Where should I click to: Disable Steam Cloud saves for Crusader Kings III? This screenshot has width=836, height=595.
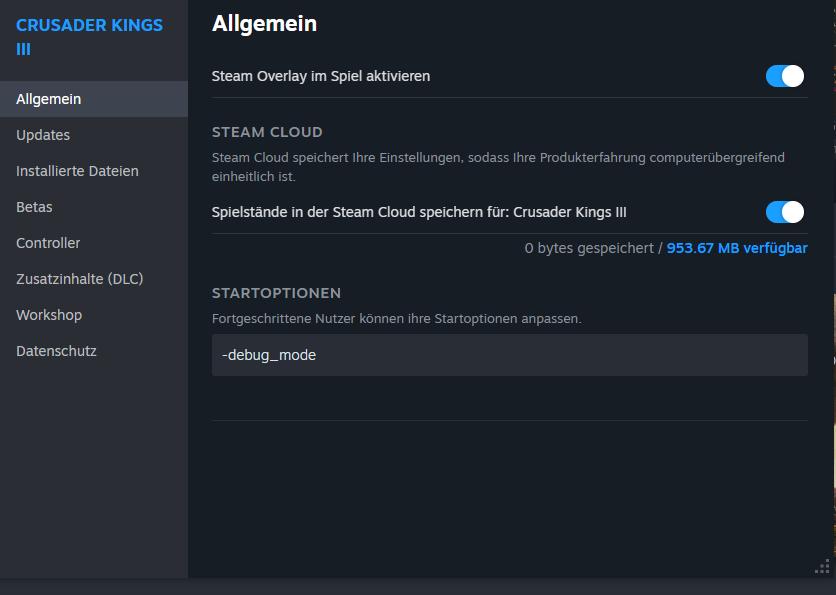785,212
